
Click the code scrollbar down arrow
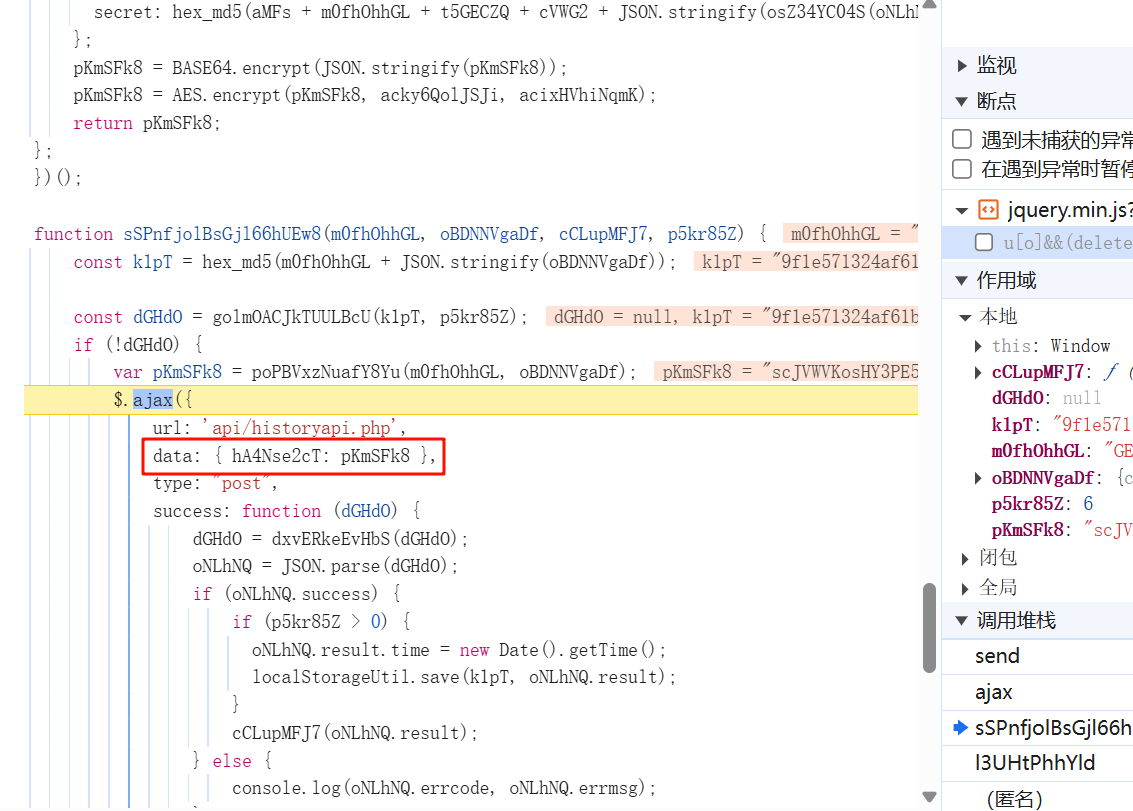pyautogui.click(x=930, y=797)
